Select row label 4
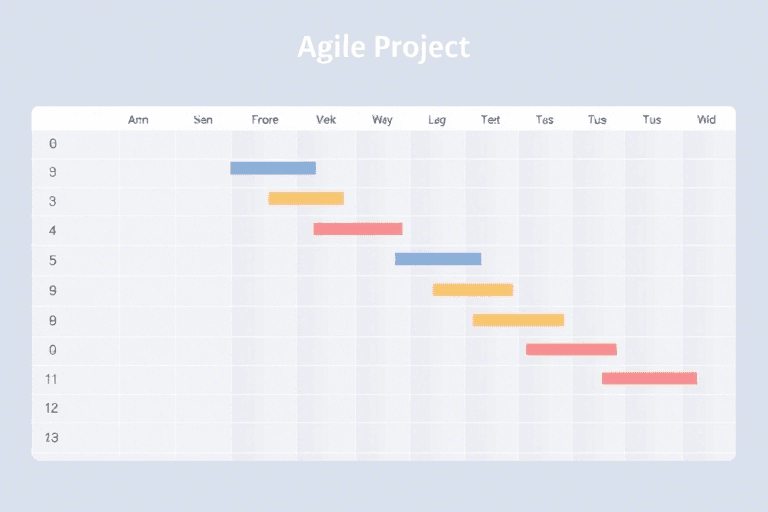The image size is (768, 512). tap(52, 231)
